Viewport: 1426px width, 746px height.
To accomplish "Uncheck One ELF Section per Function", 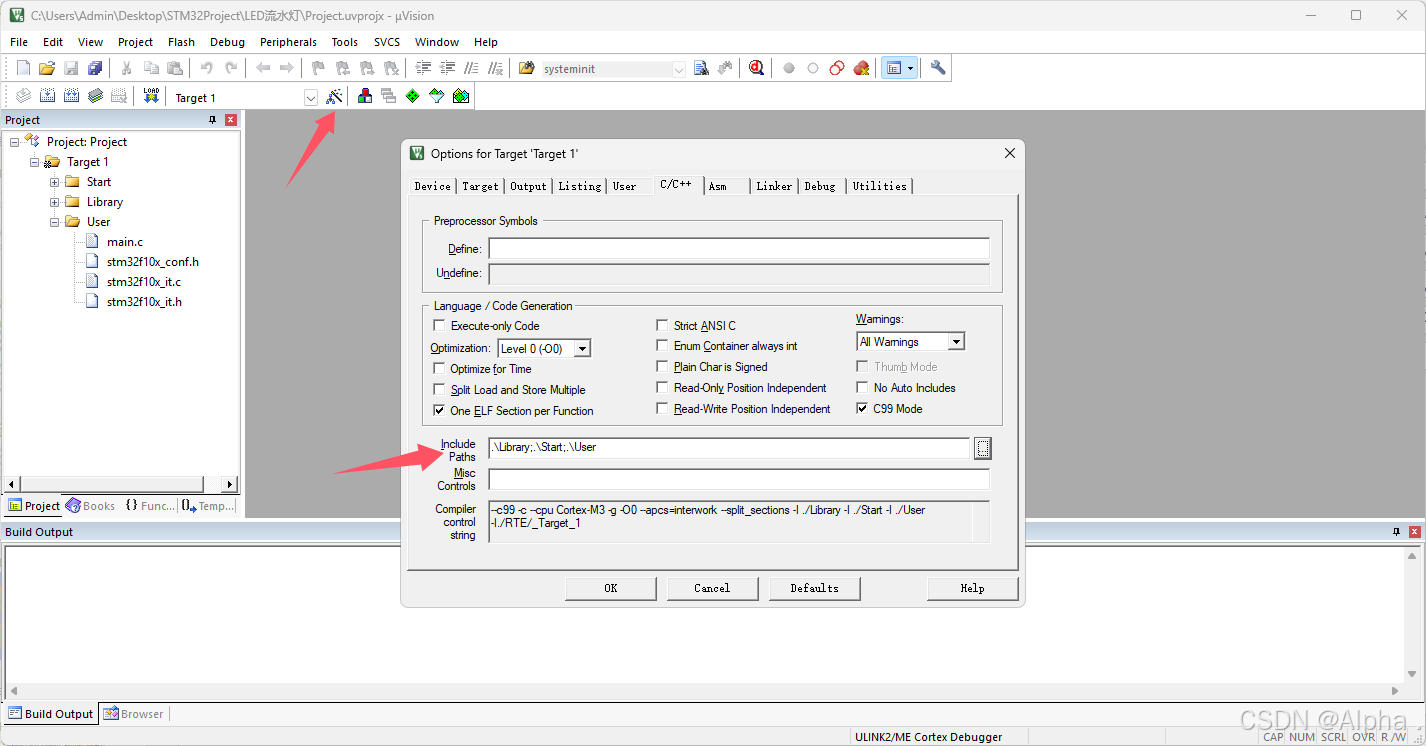I will (439, 411).
